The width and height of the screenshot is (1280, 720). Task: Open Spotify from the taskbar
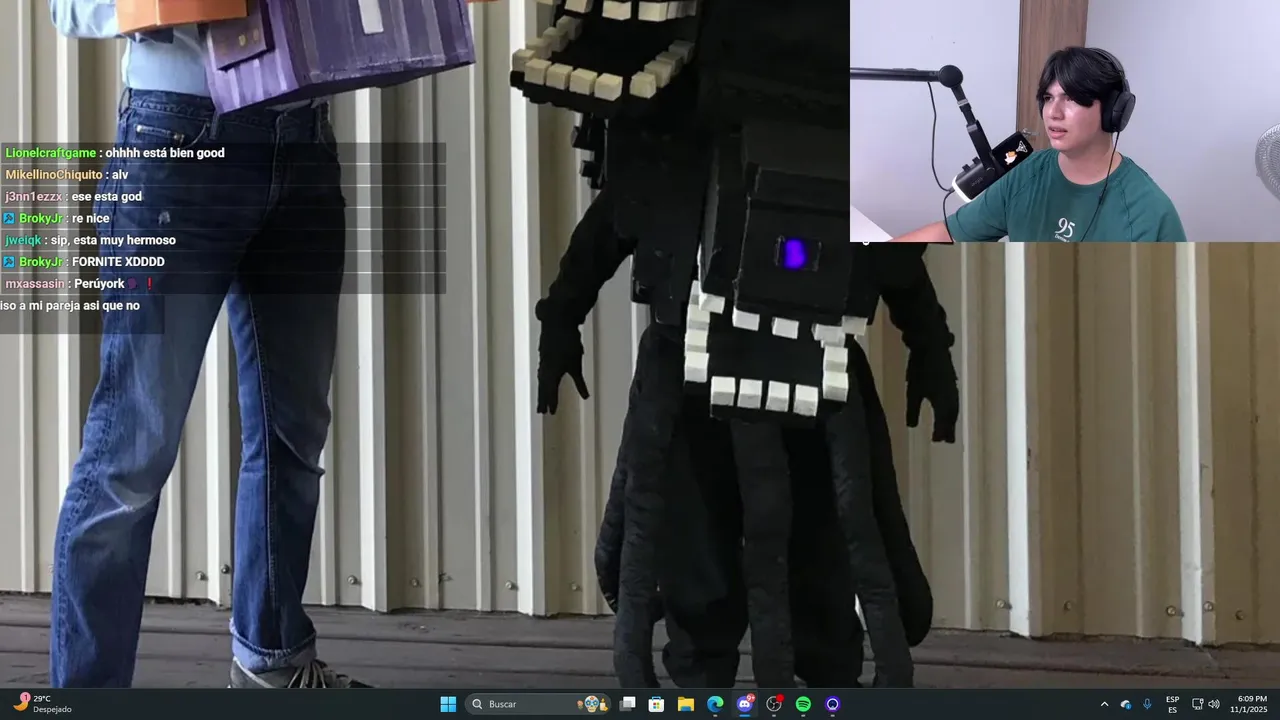[x=803, y=704]
